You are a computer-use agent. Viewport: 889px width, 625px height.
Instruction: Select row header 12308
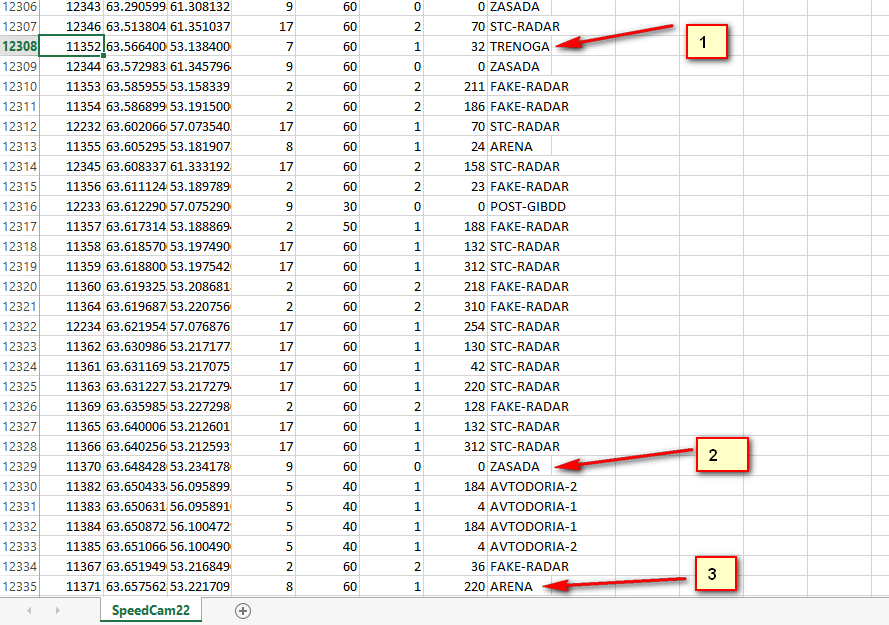[x=20, y=46]
